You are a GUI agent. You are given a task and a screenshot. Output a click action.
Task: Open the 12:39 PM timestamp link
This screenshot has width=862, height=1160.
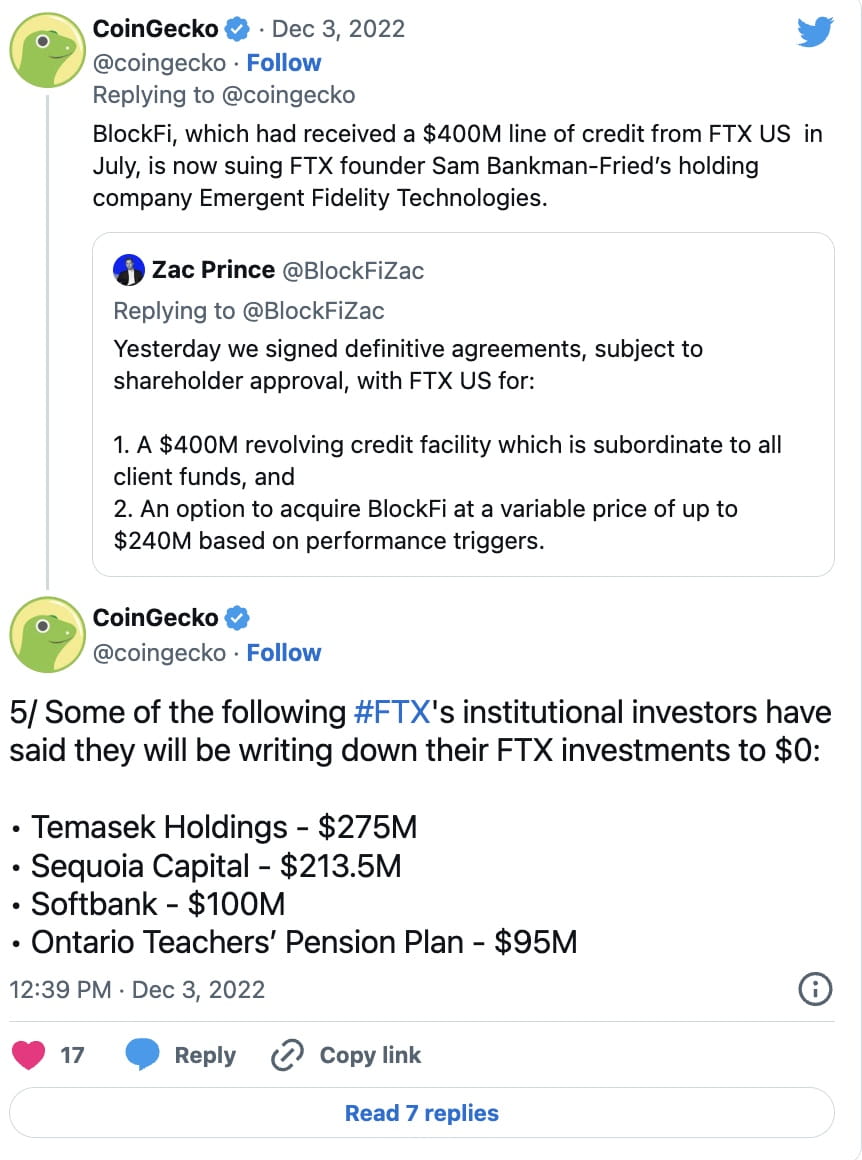60,990
